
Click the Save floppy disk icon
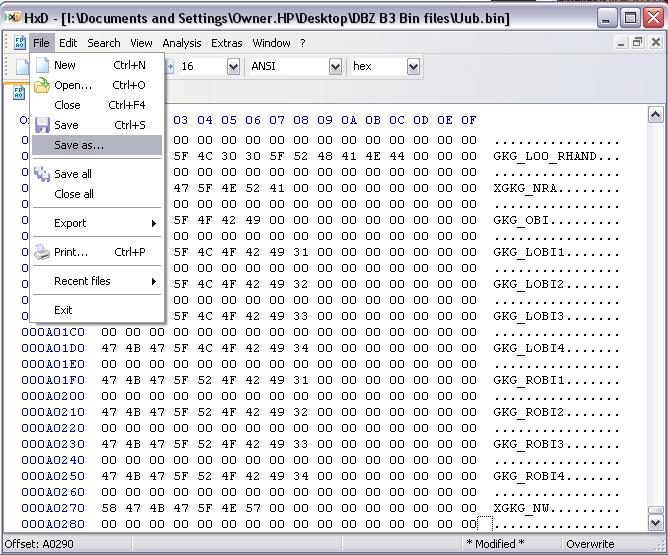[42, 125]
